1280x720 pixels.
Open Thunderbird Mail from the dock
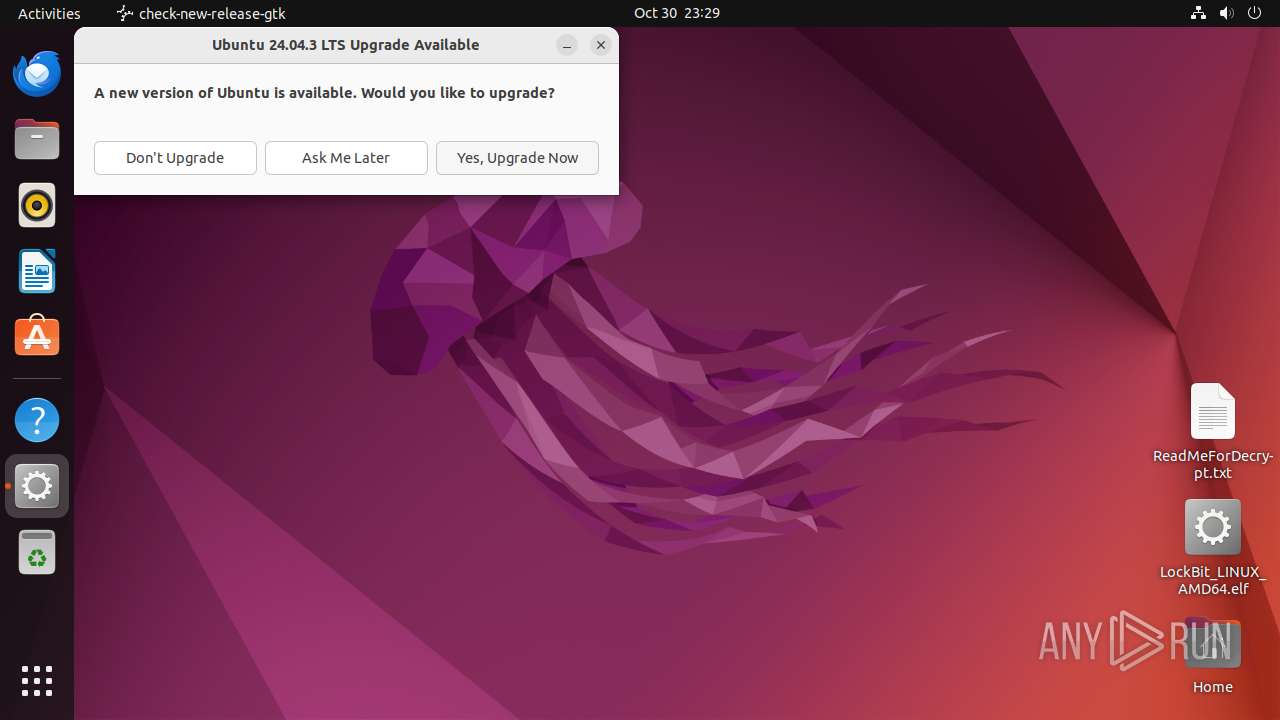click(37, 73)
